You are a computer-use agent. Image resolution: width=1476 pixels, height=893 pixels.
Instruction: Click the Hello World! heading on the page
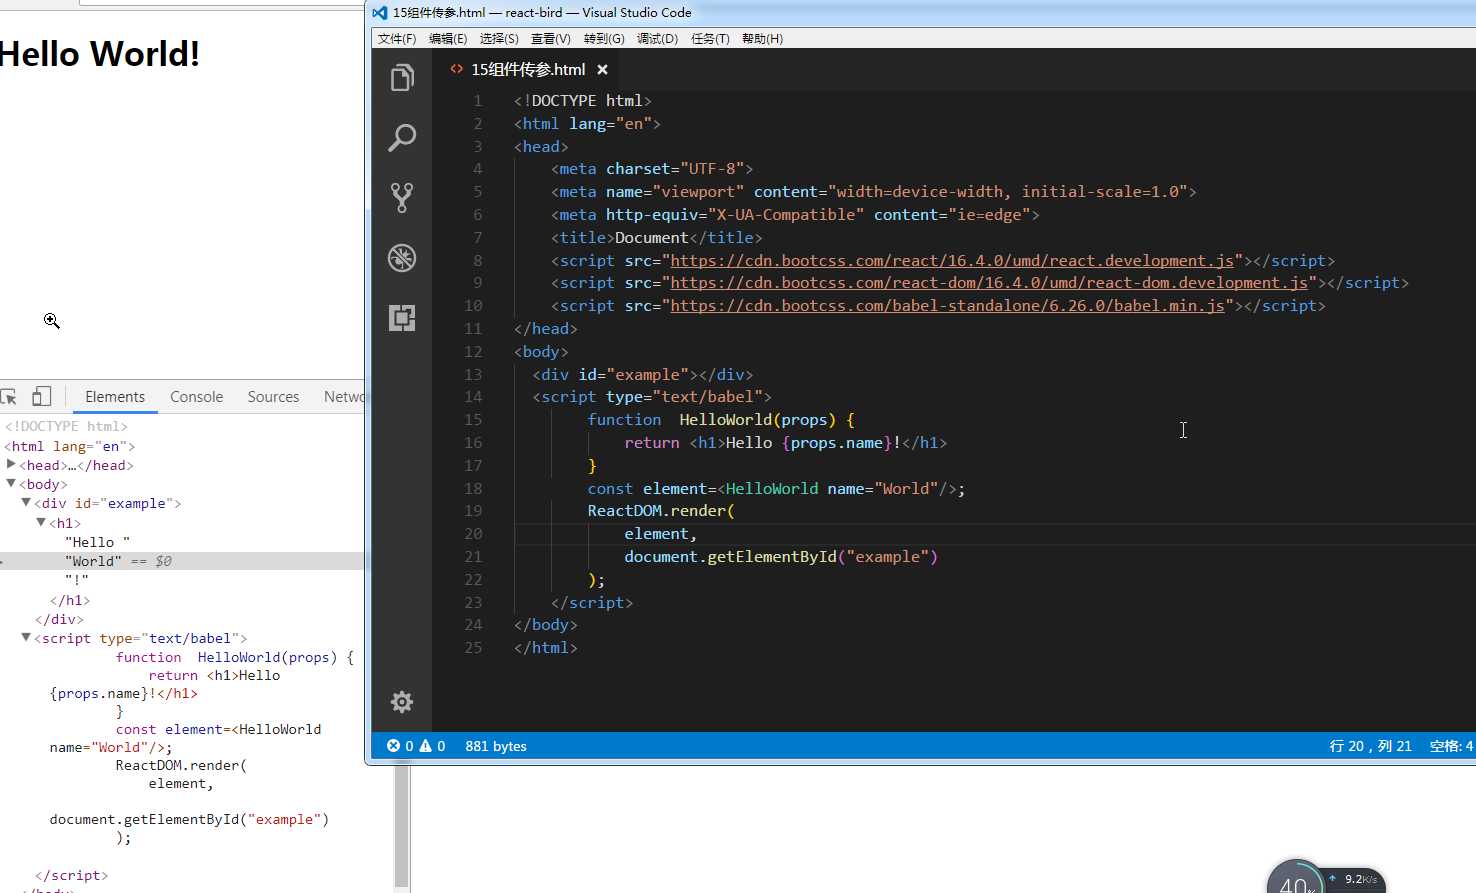(x=98, y=53)
